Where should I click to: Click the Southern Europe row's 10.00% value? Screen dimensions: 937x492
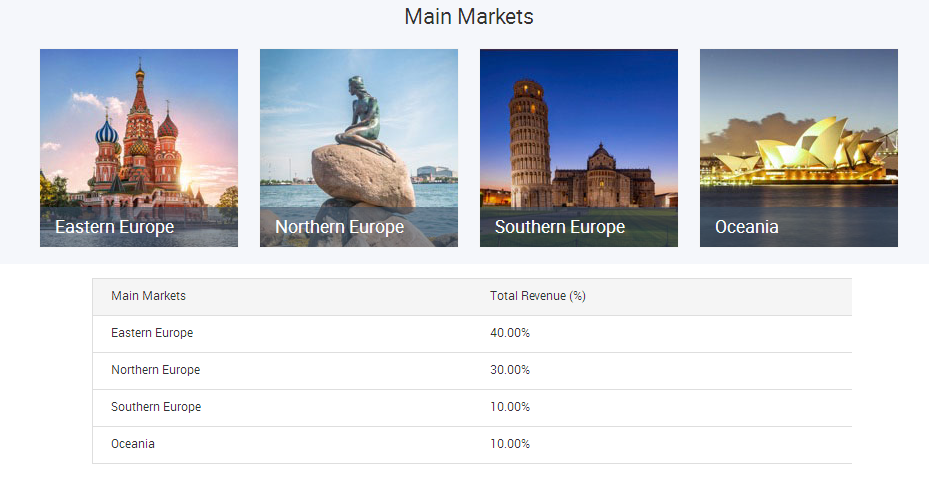coord(510,407)
